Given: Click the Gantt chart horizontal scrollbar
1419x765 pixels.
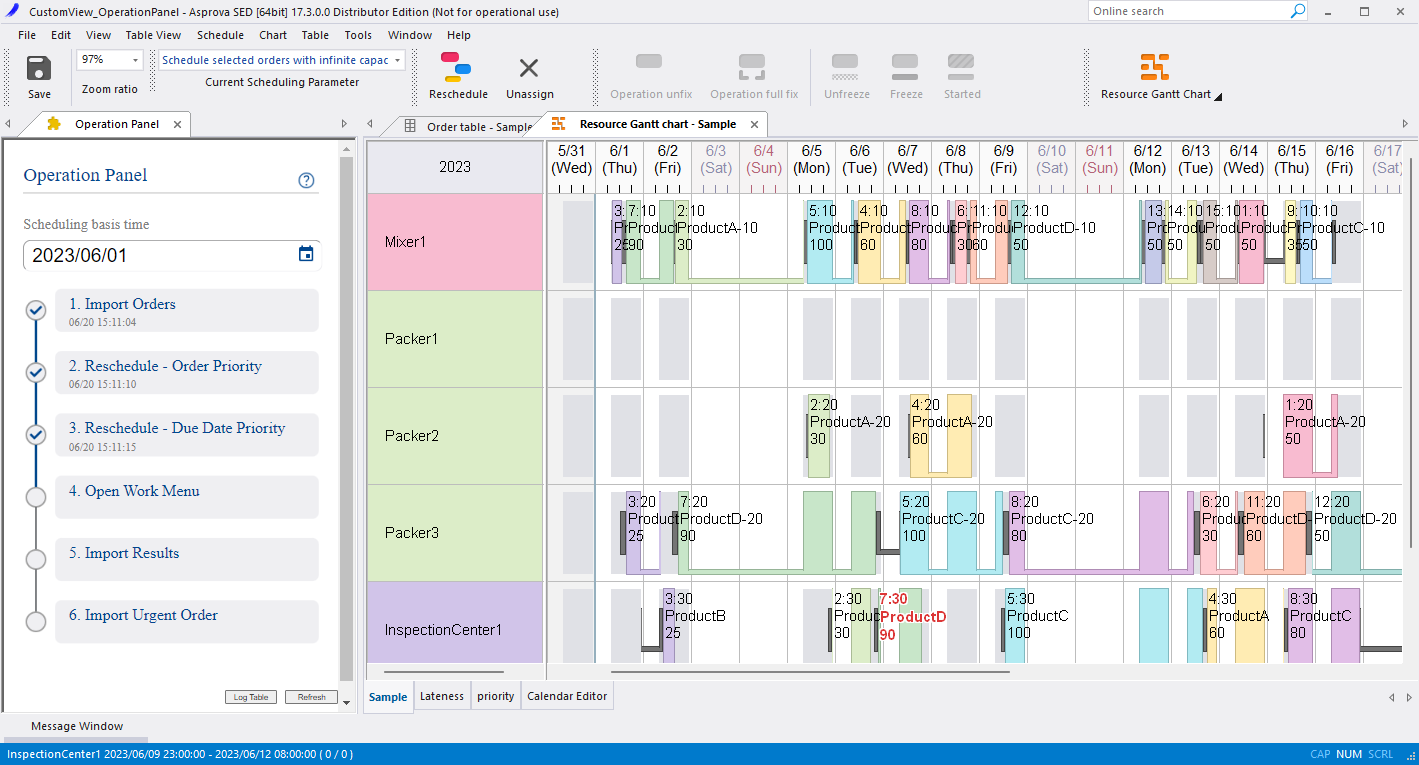Looking at the screenshot, I should click(810, 672).
